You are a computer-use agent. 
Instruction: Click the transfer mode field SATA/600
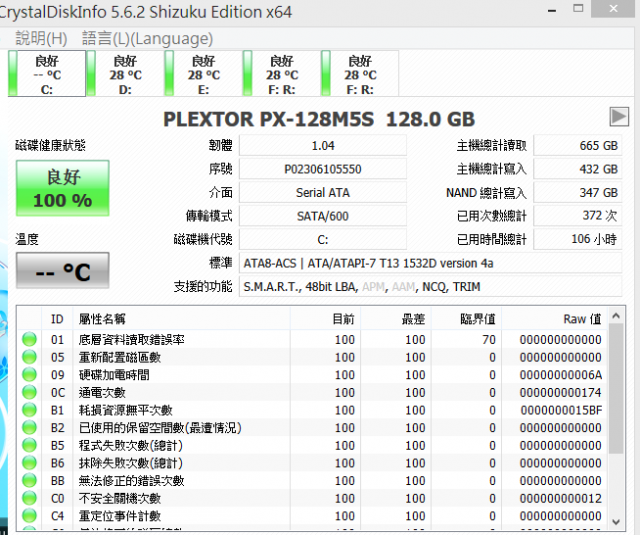(323, 216)
